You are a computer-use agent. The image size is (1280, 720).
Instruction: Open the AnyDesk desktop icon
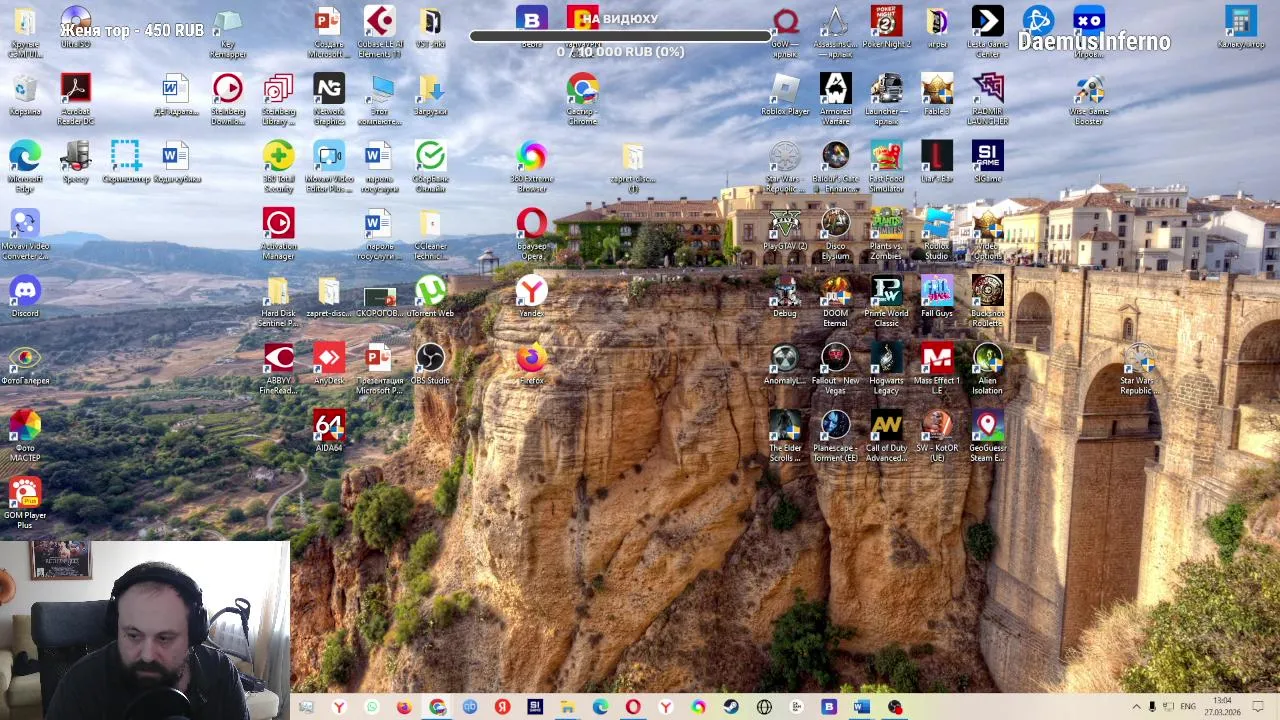tap(329, 364)
